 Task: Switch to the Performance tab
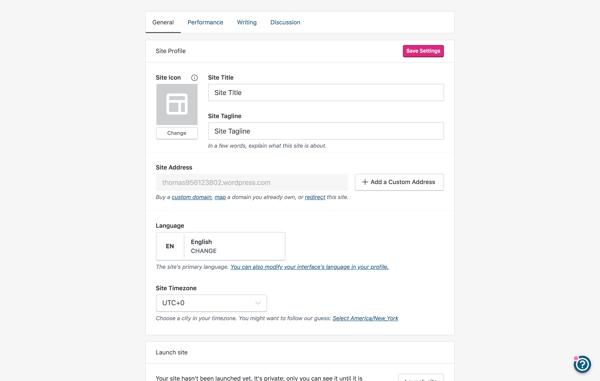pos(205,22)
